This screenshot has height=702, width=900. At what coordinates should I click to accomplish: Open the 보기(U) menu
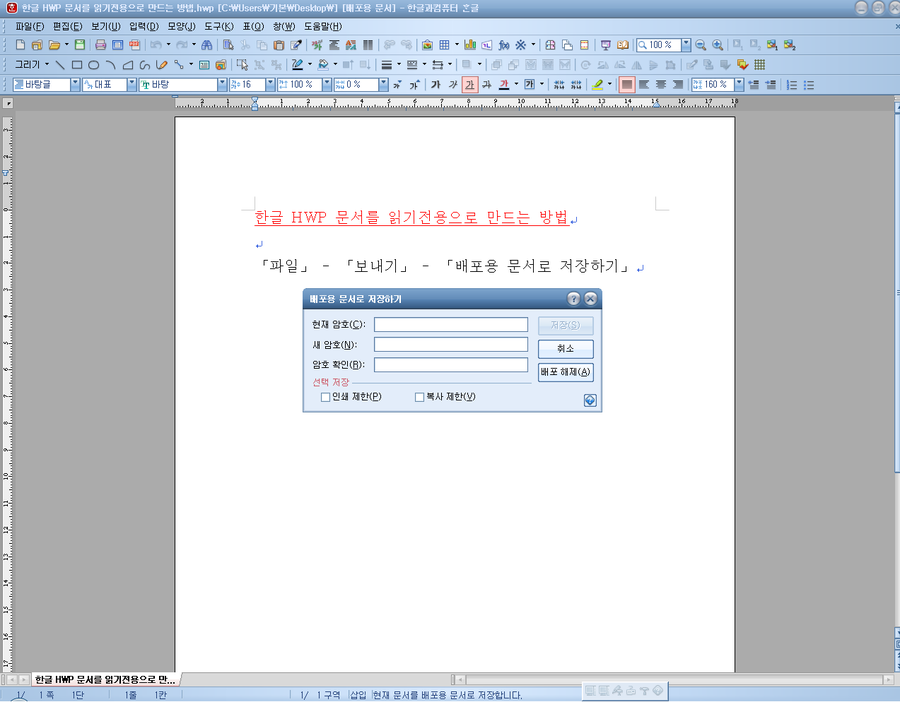pyautogui.click(x=106, y=26)
